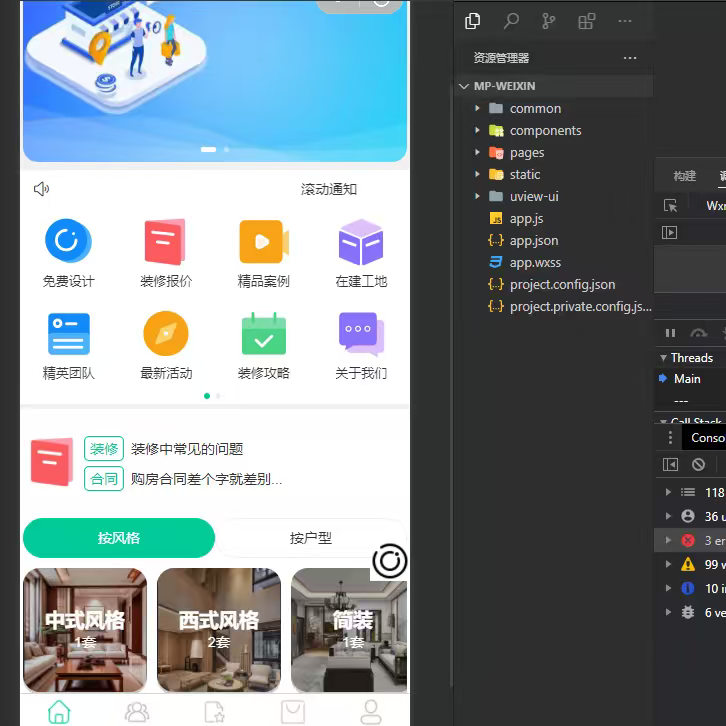Tap the banner carousel image
This screenshot has height=726, width=726.
point(215,81)
